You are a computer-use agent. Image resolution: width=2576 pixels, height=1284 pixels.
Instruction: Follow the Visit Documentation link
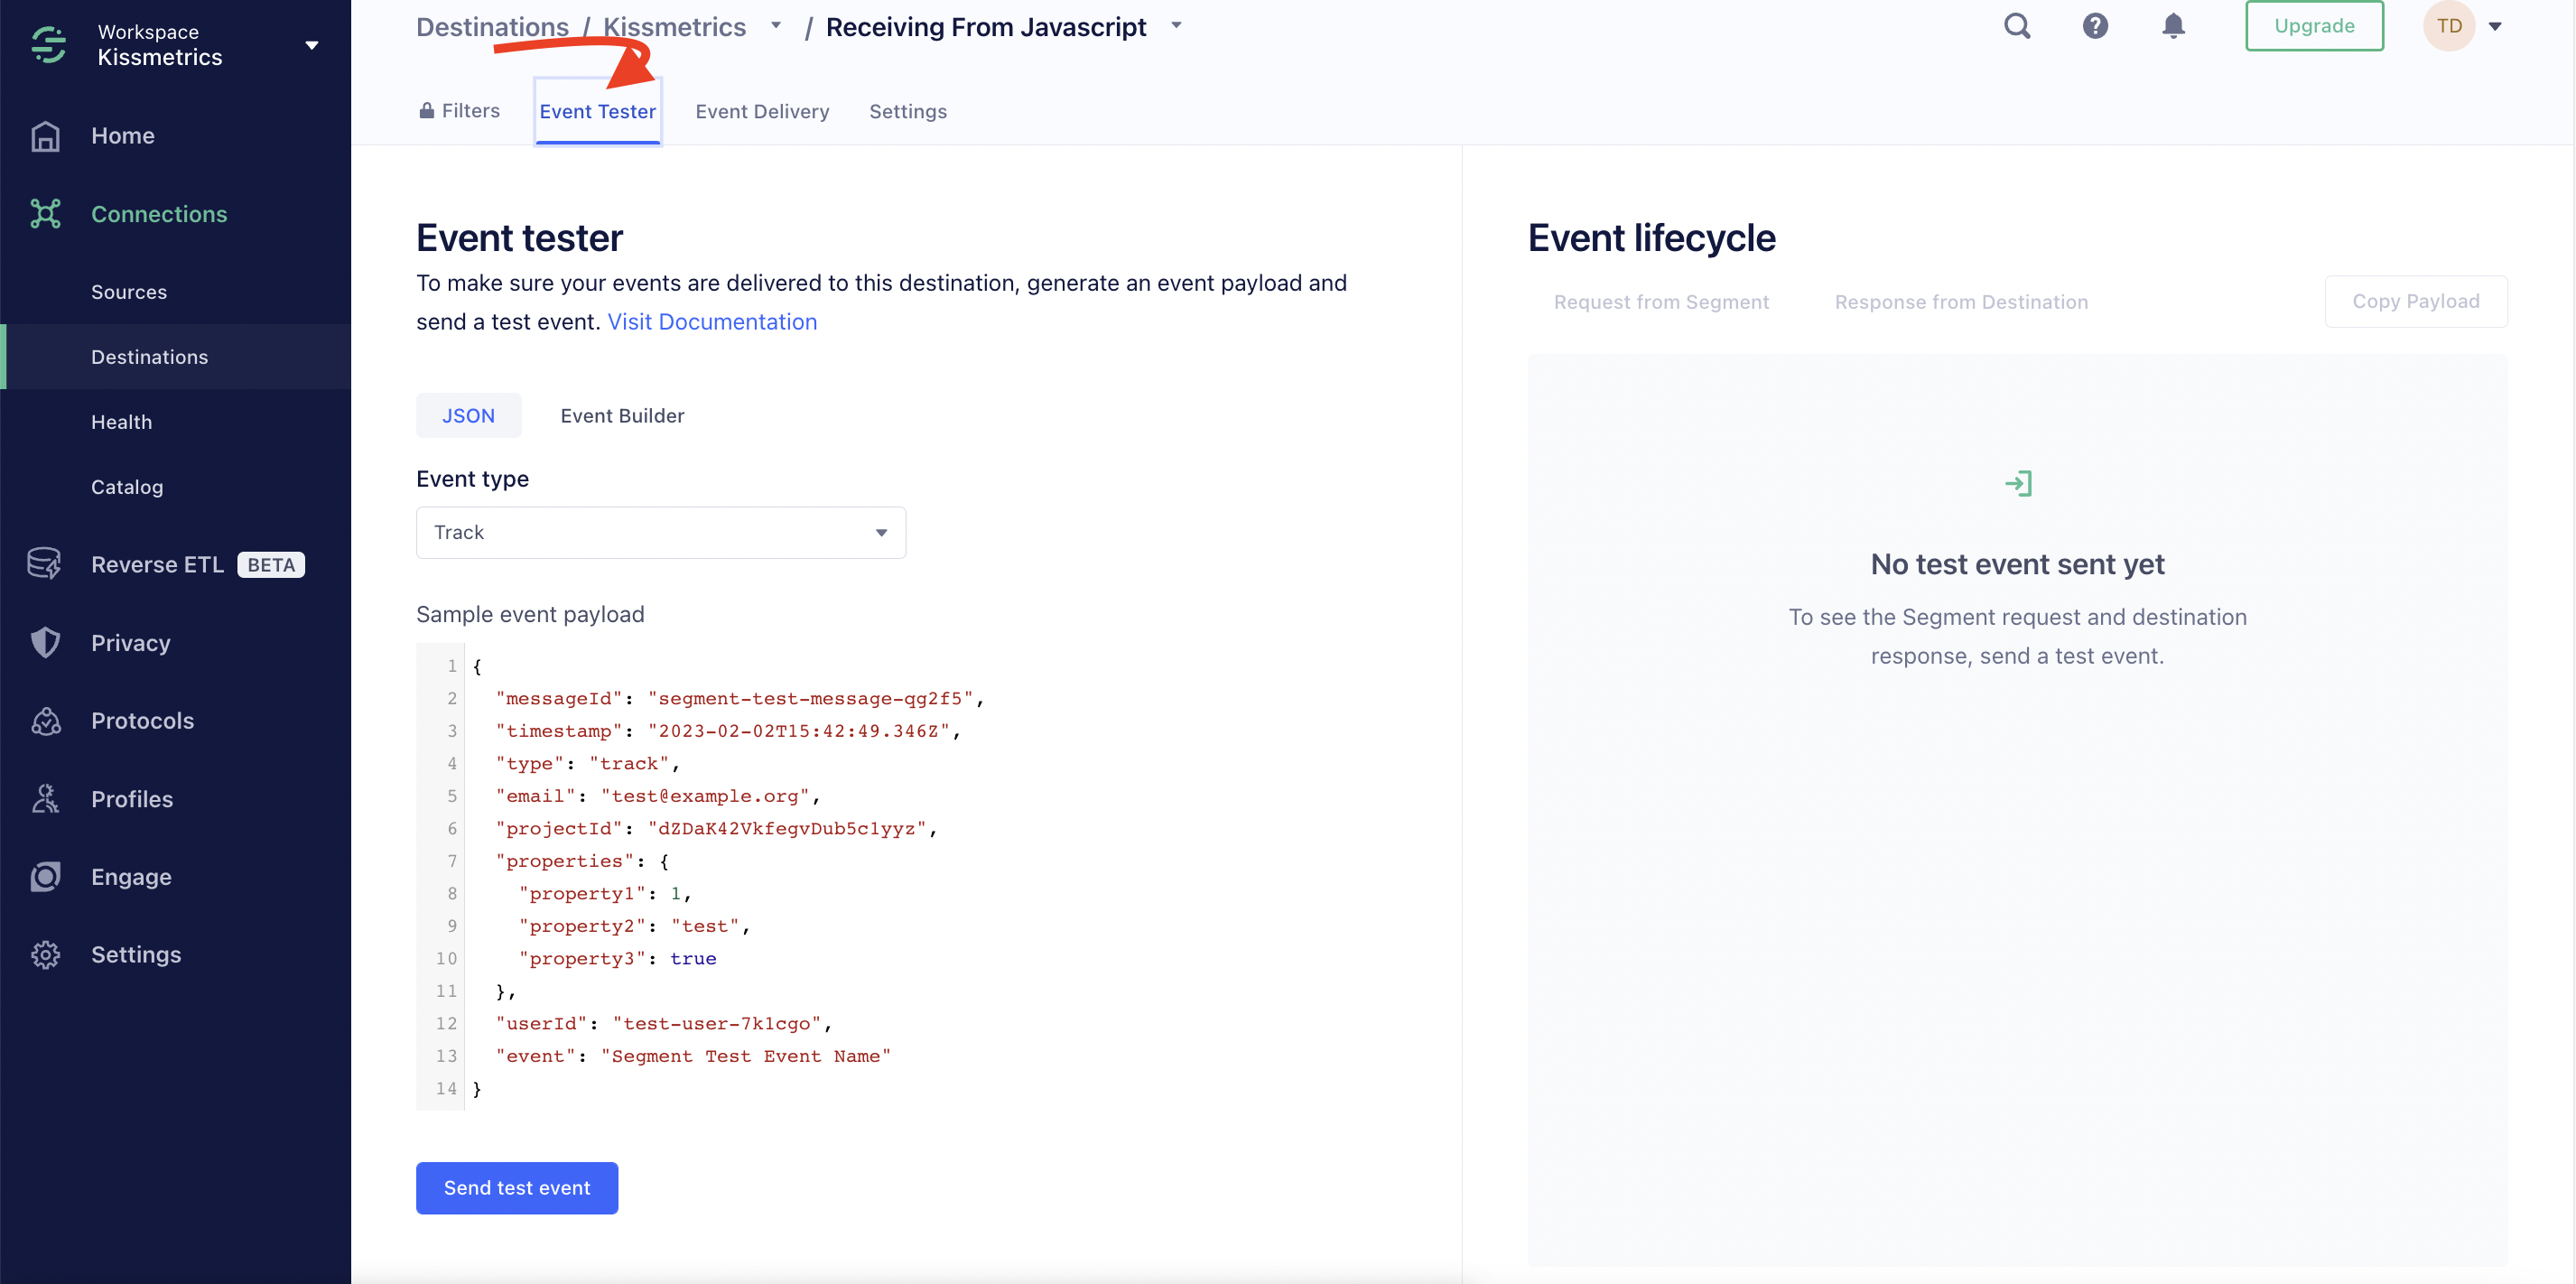(x=712, y=322)
